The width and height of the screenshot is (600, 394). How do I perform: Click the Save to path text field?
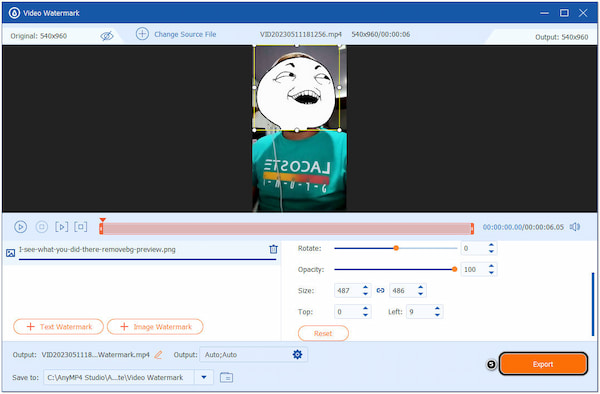[119, 378]
